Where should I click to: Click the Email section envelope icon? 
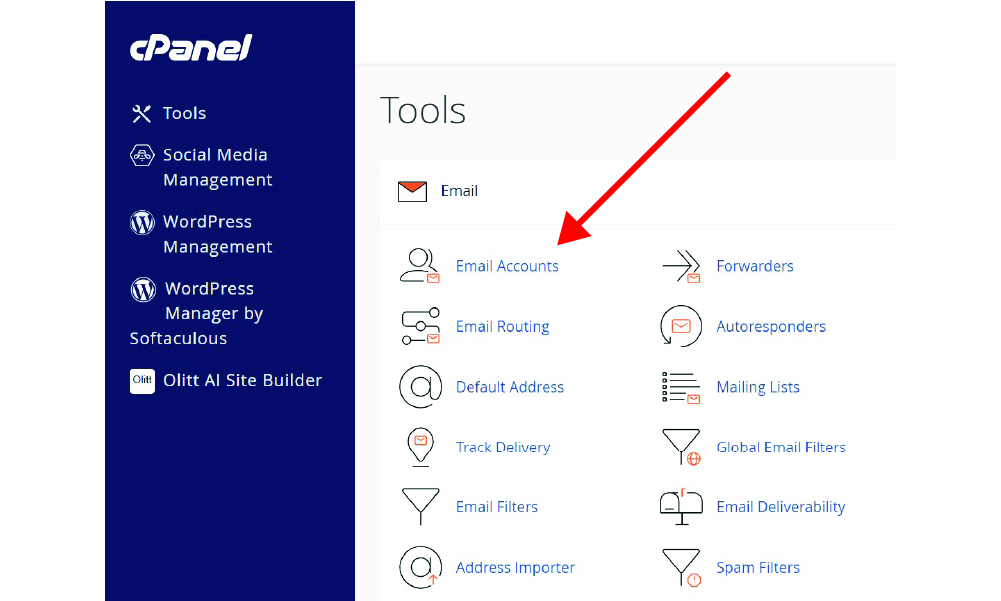coord(412,190)
